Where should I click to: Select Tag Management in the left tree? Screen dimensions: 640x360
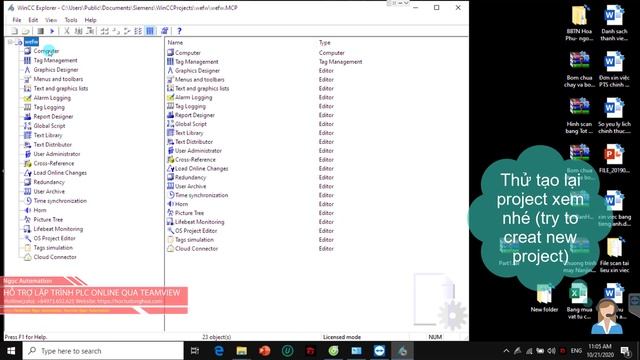pyautogui.click(x=56, y=60)
